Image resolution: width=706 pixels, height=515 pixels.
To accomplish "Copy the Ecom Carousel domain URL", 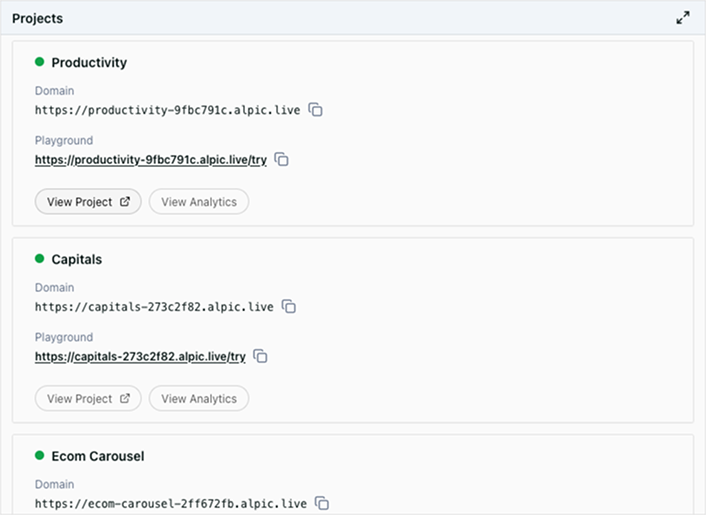I will click(x=322, y=504).
